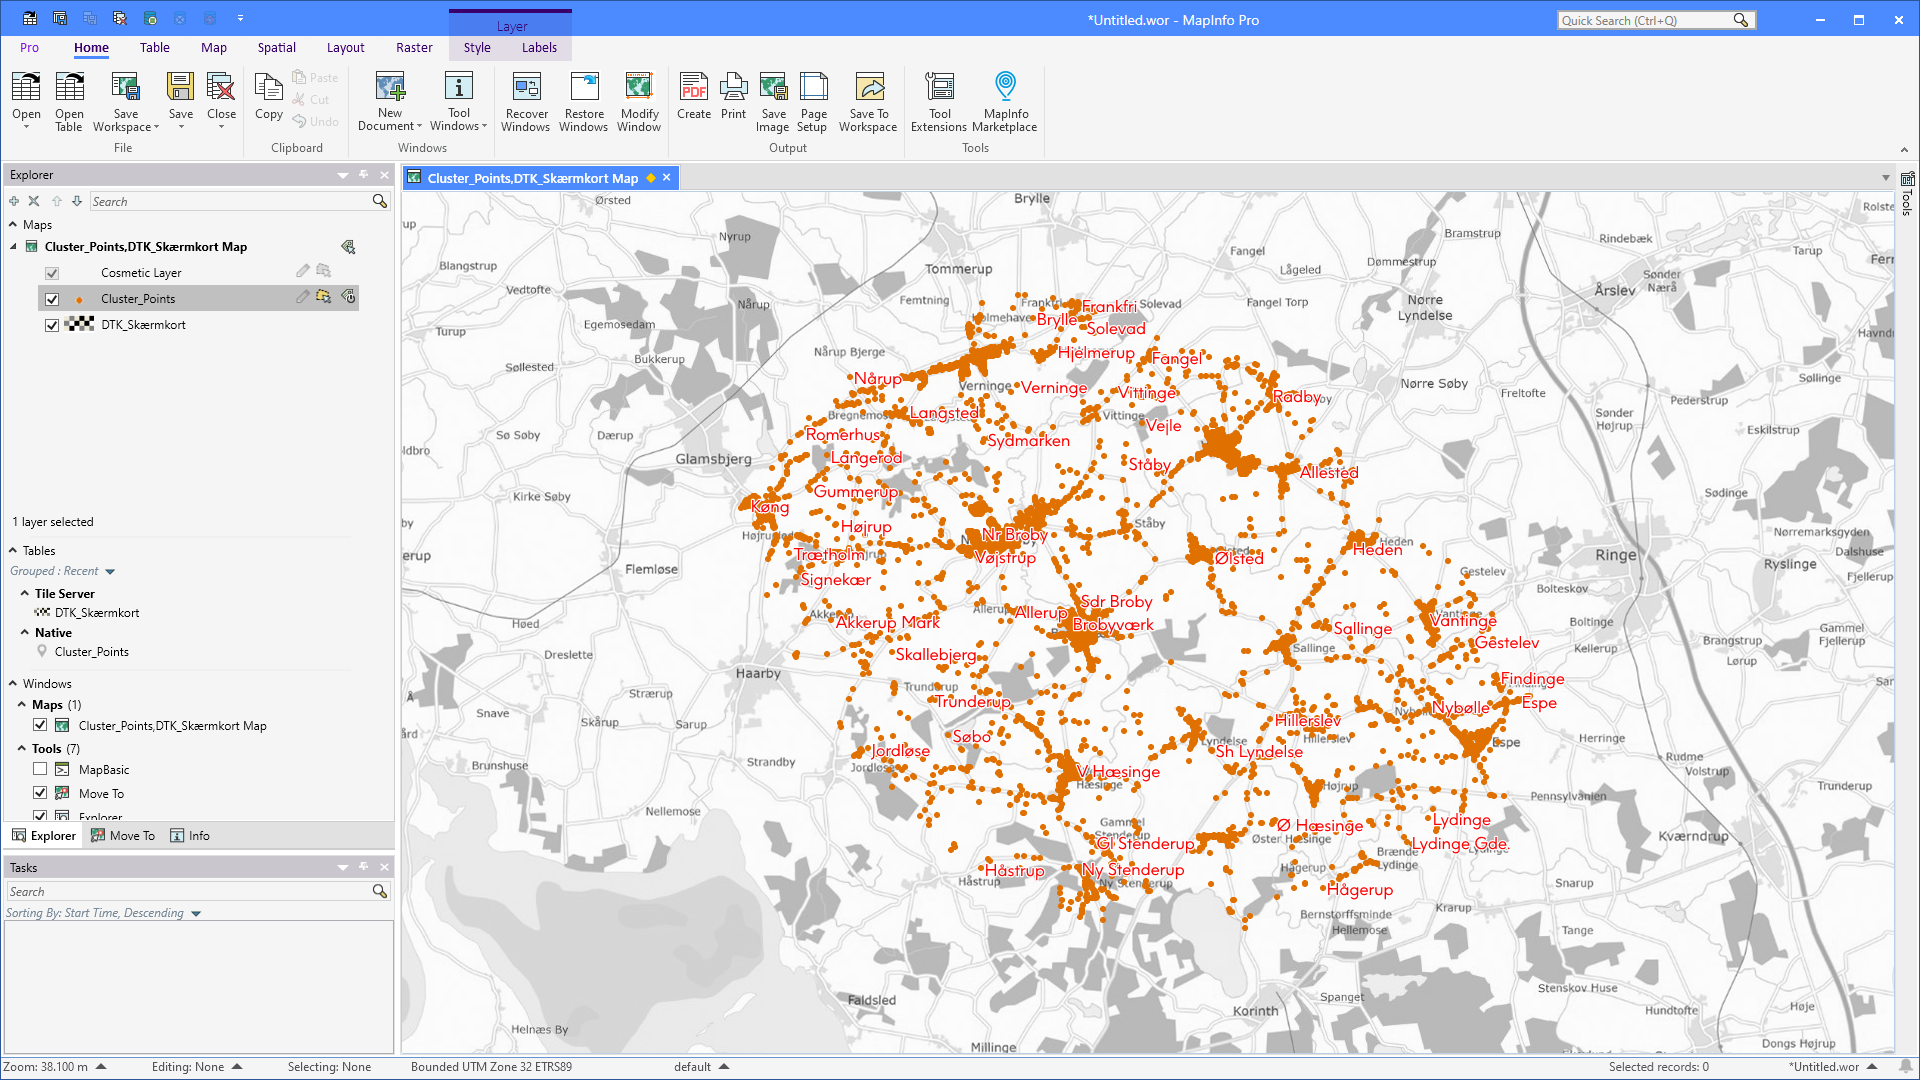1920x1080 pixels.
Task: Switch to the Table ribbon tab
Action: [154, 47]
